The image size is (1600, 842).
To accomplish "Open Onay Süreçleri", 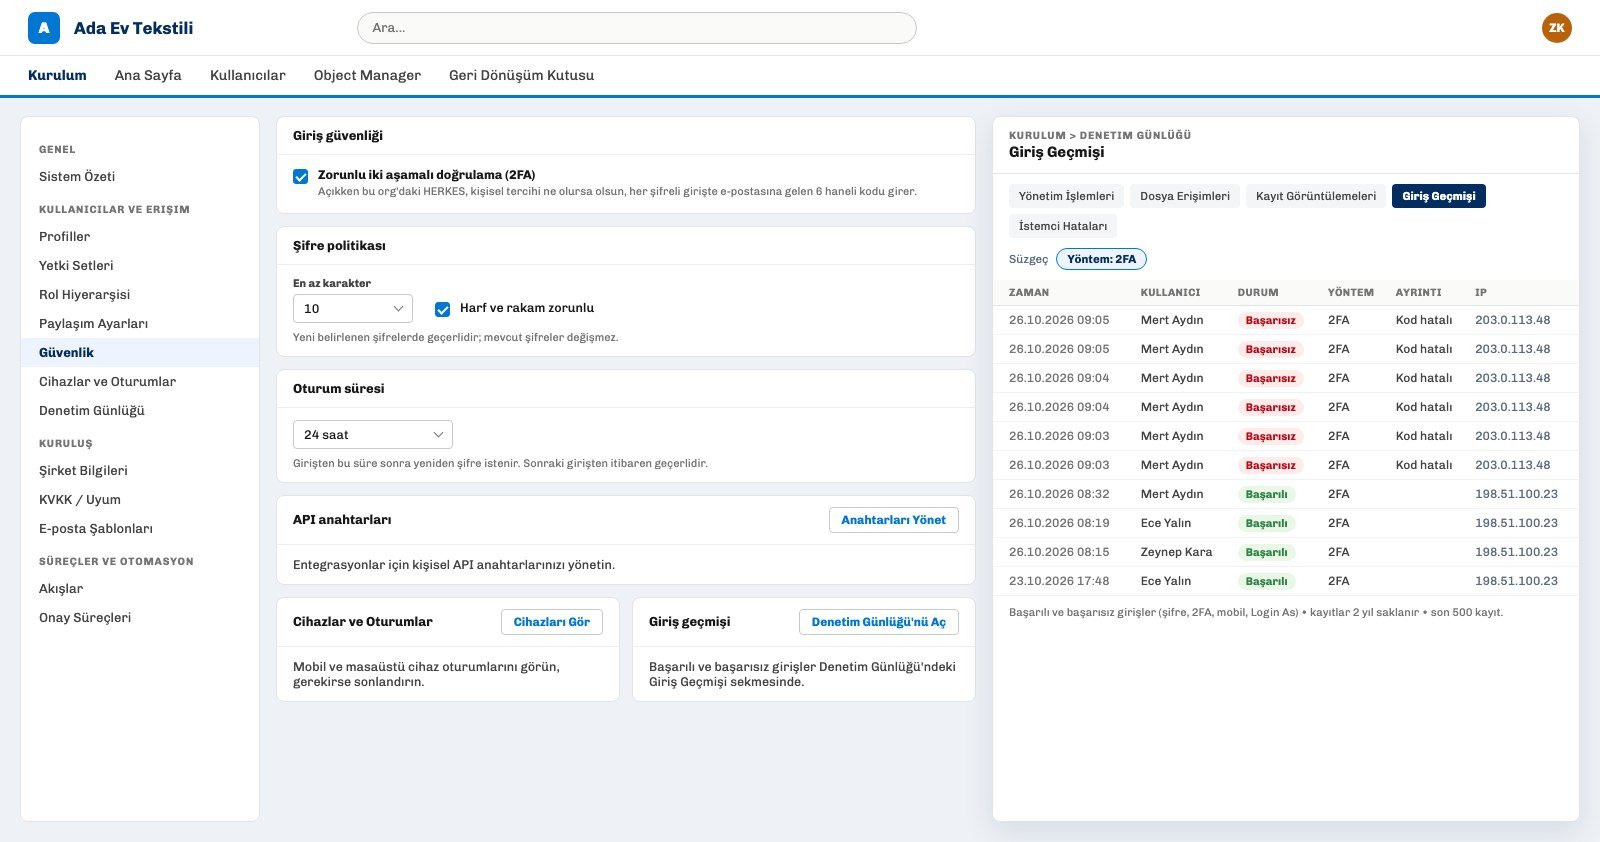I will [x=140, y=618].
